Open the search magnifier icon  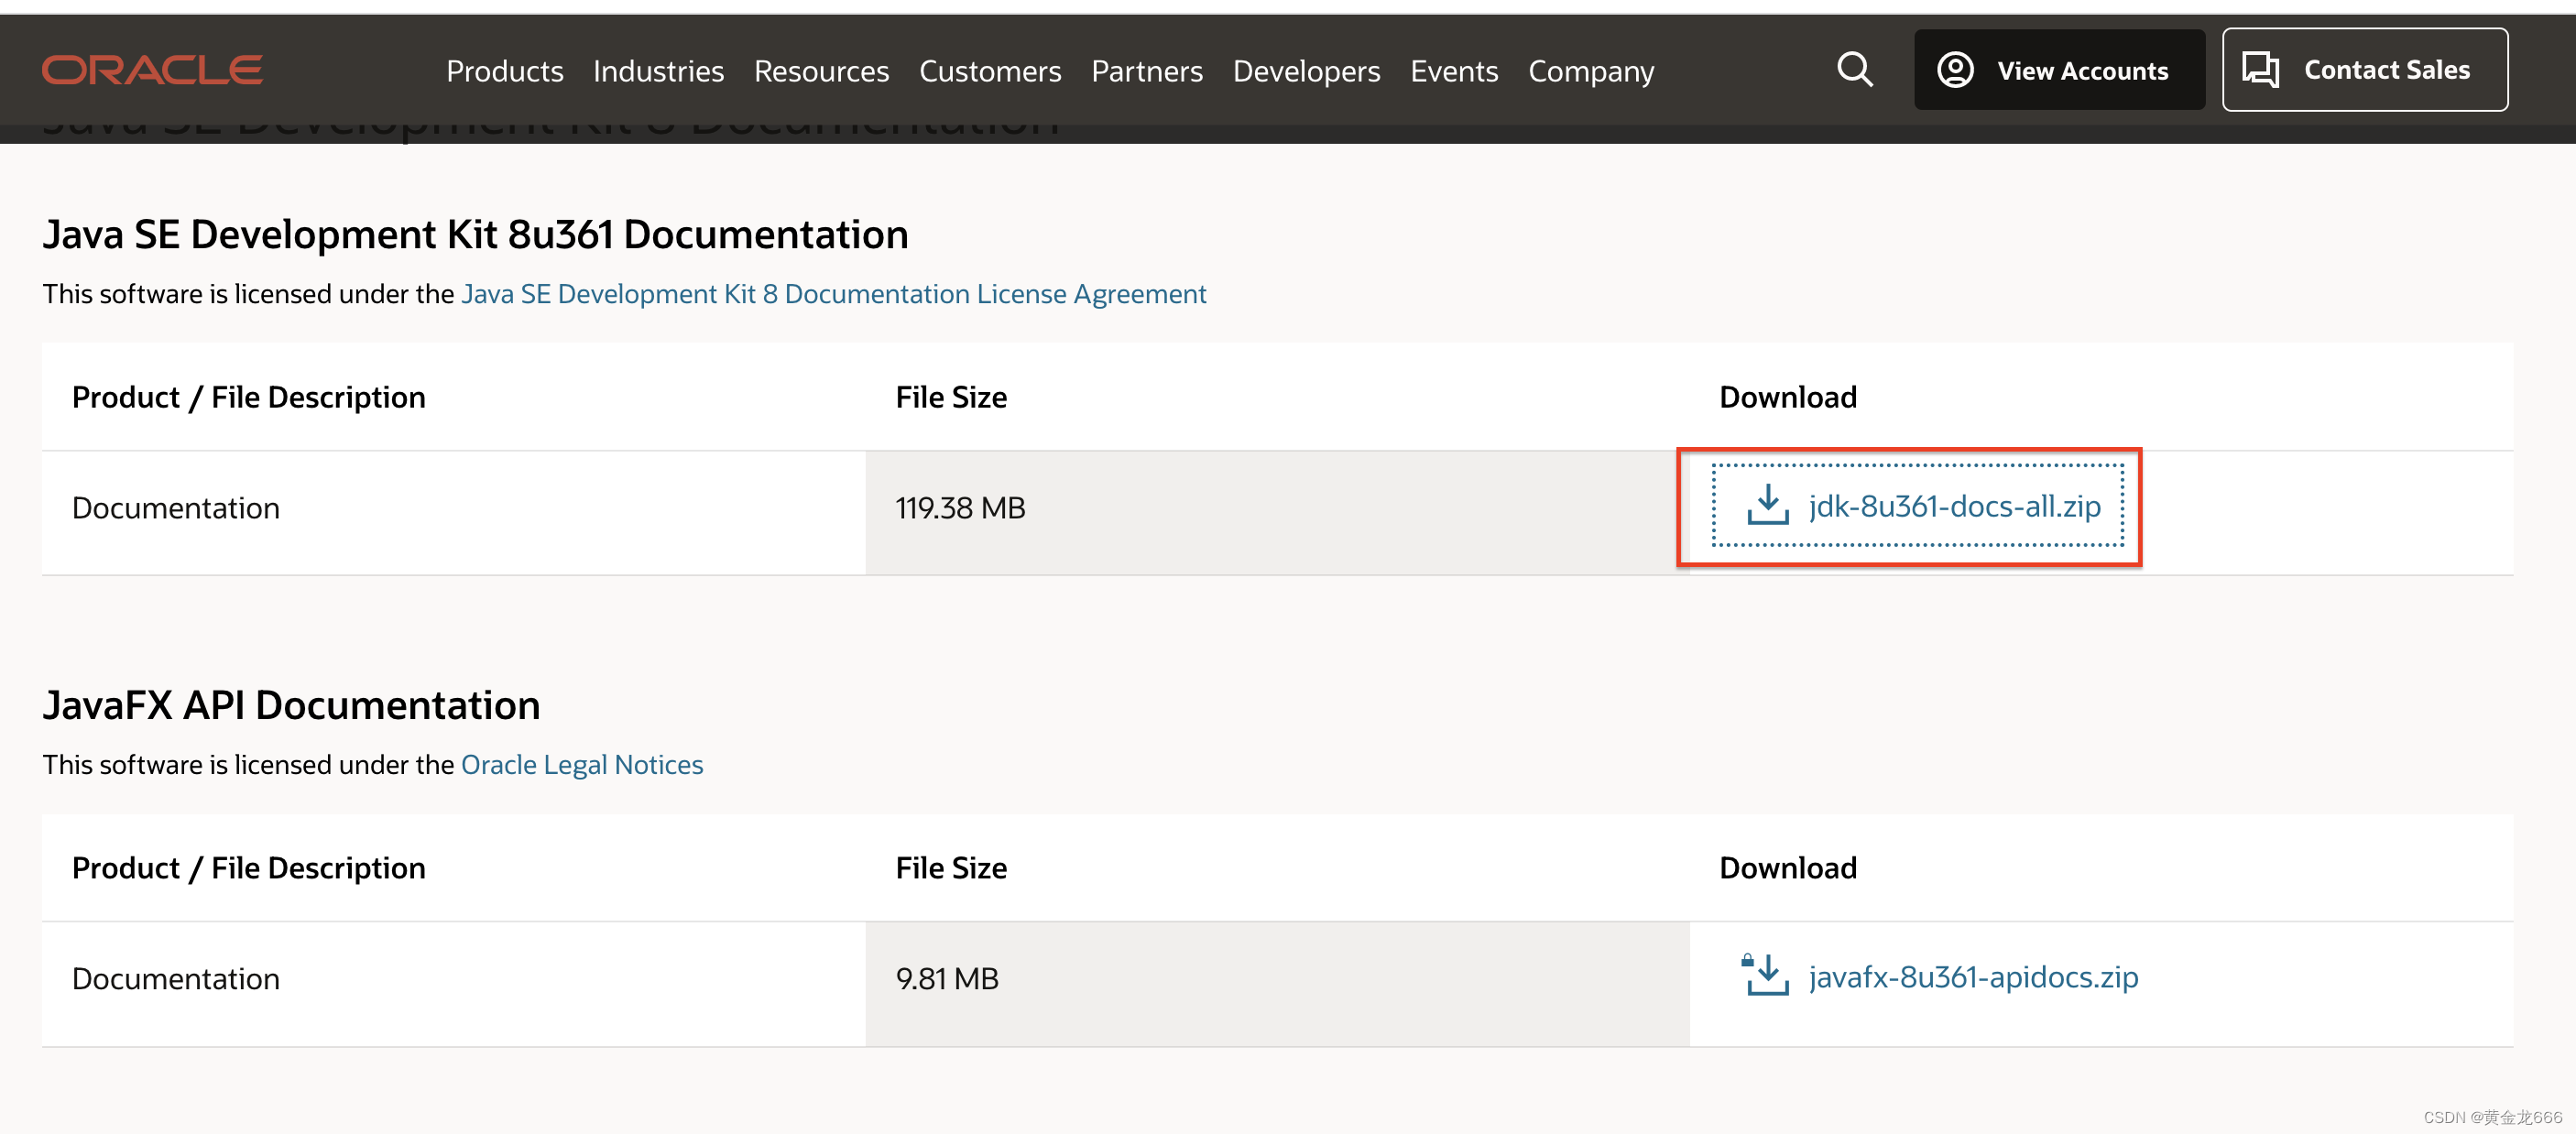tap(1854, 70)
